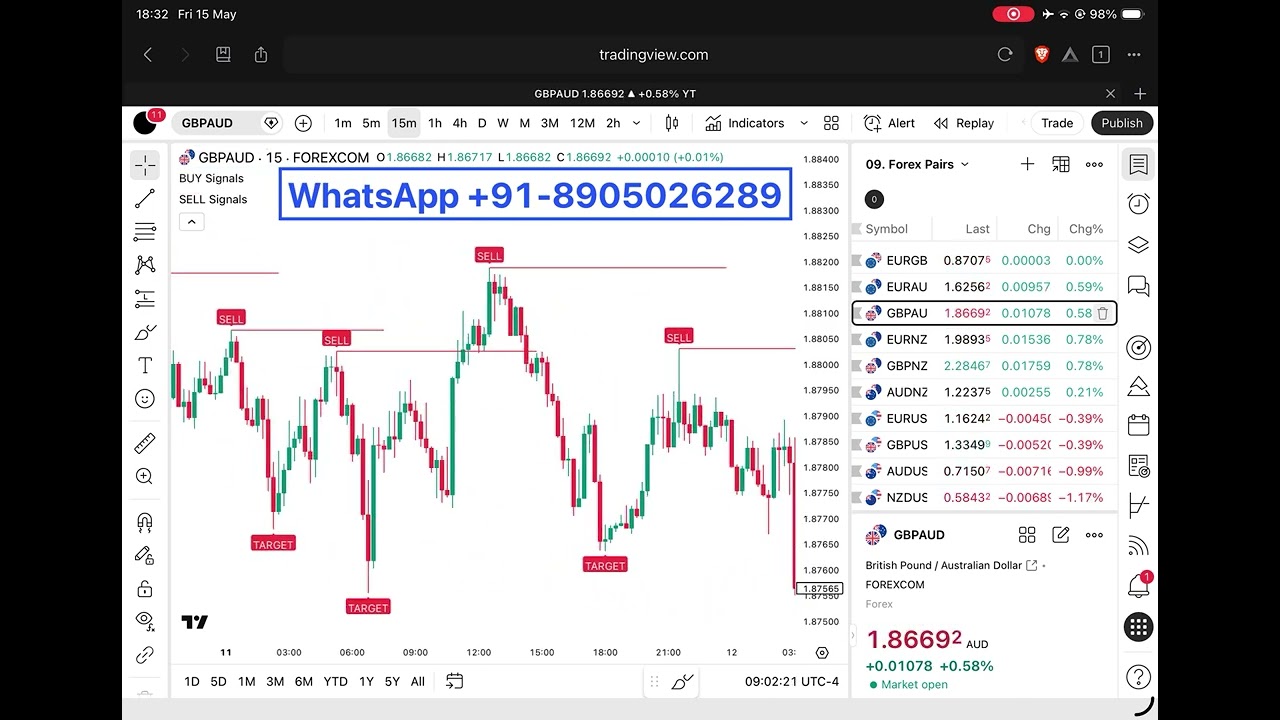The height and width of the screenshot is (720, 1280).
Task: Sort the watchlist by Chg% column
Action: pyautogui.click(x=1085, y=229)
